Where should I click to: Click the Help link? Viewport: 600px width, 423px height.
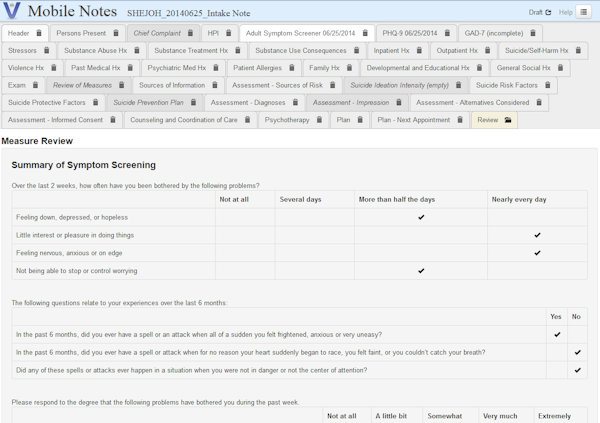coord(565,12)
